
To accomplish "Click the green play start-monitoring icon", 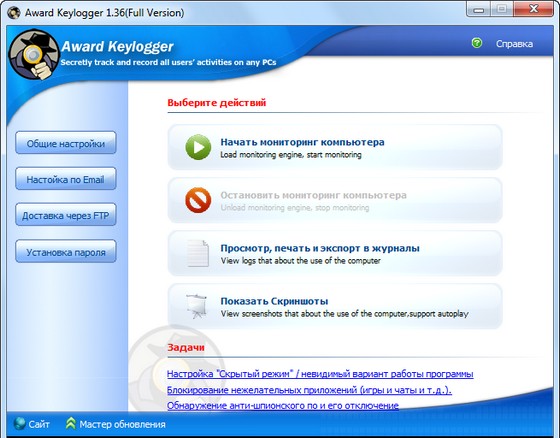I will tap(198, 147).
